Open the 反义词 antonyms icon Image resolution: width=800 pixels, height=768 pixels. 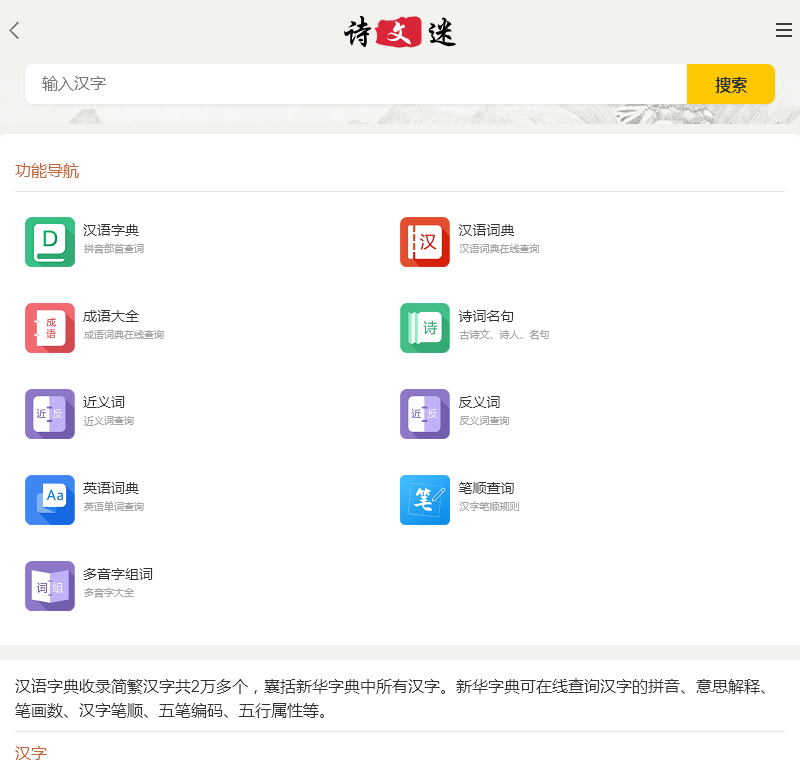tap(424, 413)
